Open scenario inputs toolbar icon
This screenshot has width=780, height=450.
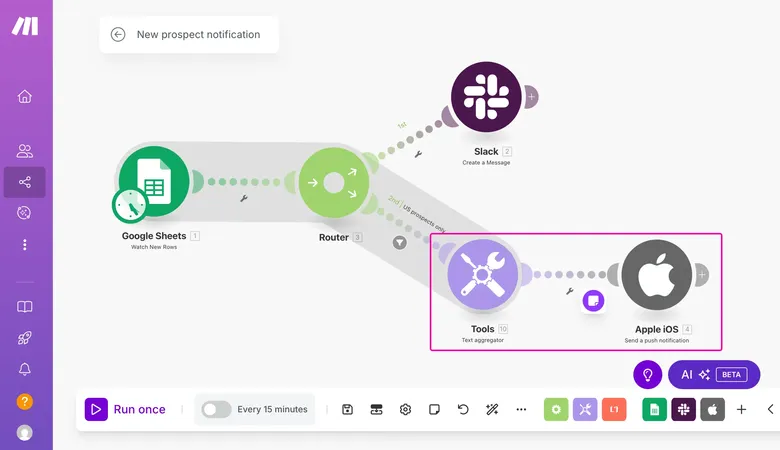pos(377,409)
